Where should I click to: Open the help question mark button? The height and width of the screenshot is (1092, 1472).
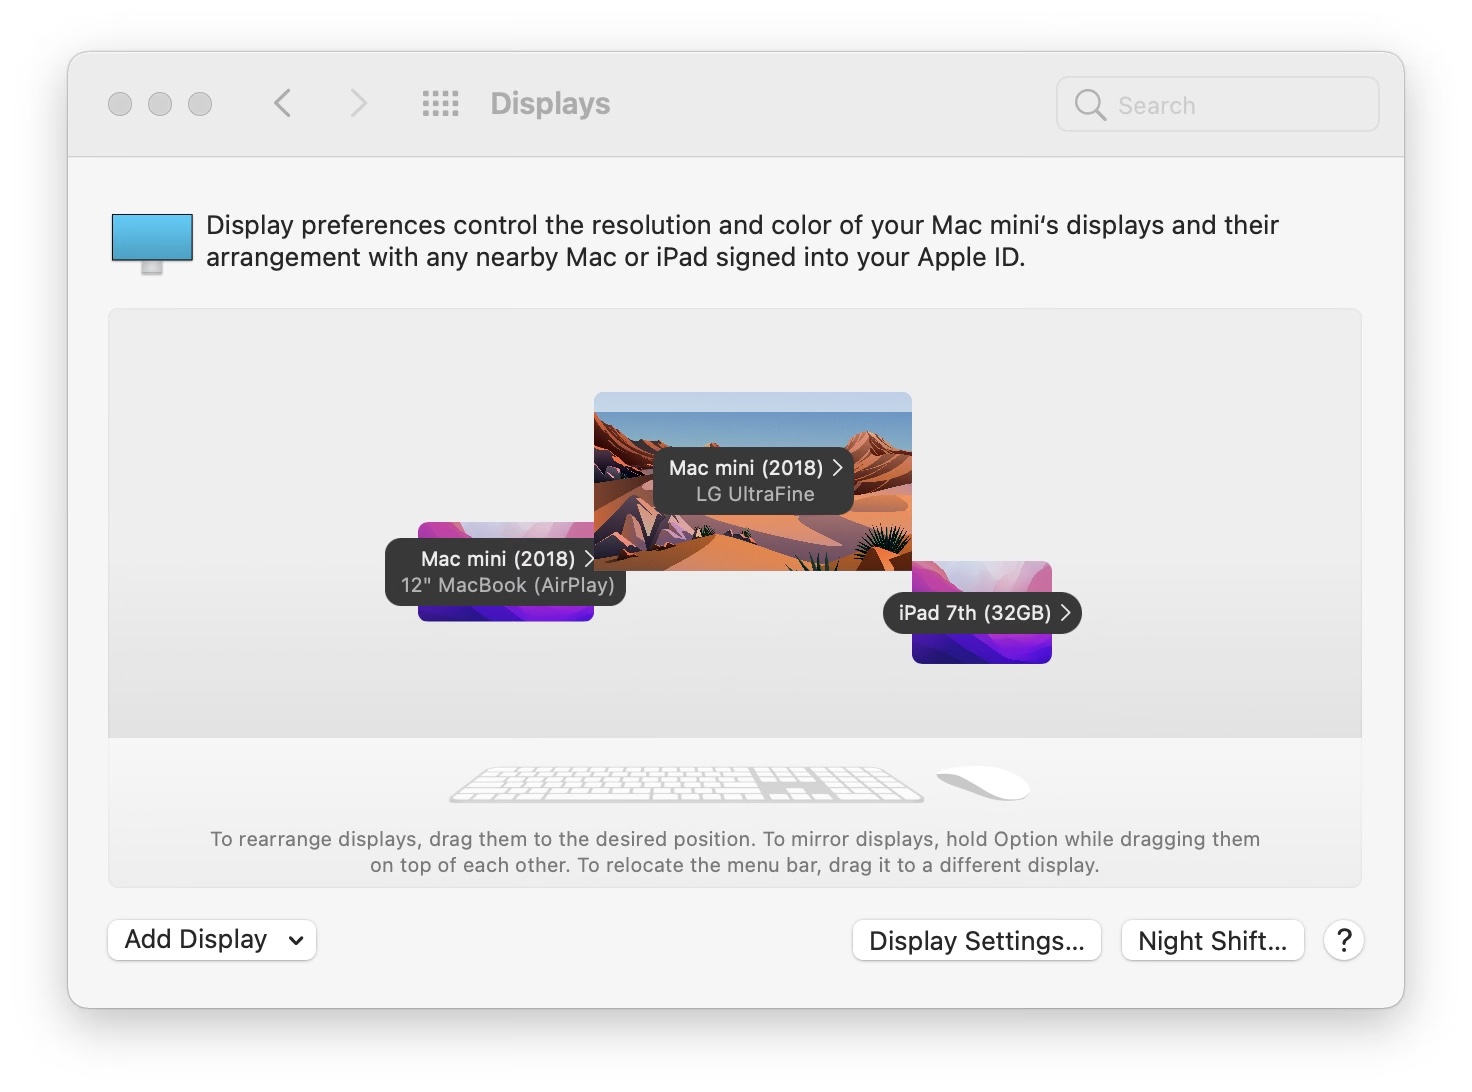[1344, 940]
